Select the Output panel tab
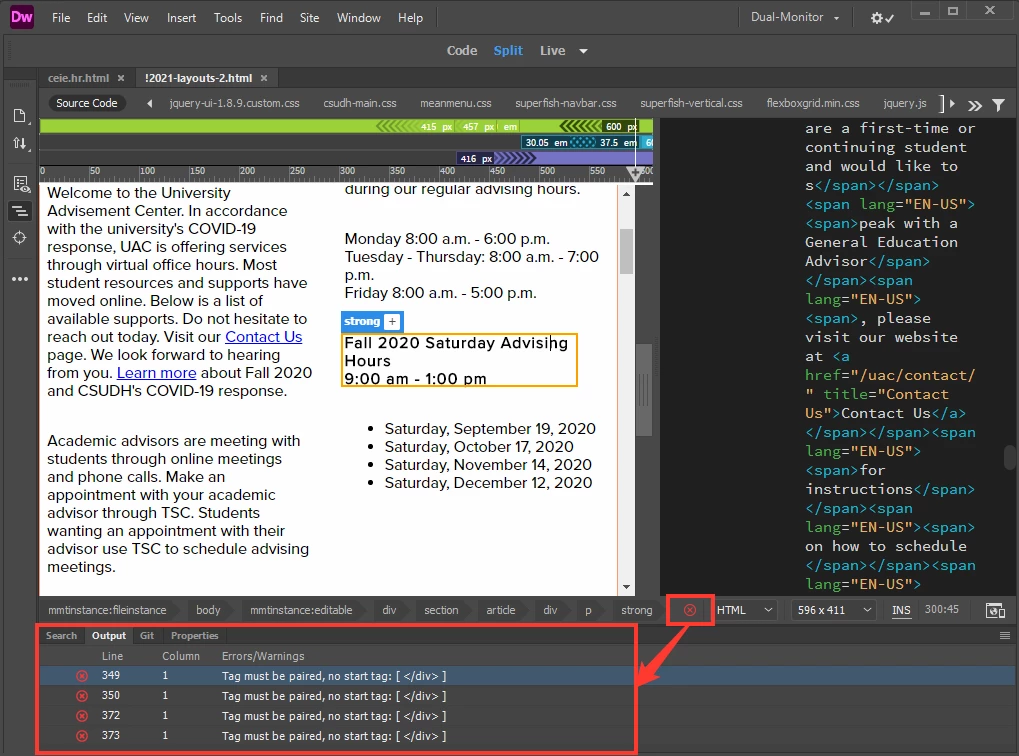Image resolution: width=1019 pixels, height=756 pixels. pyautogui.click(x=109, y=636)
